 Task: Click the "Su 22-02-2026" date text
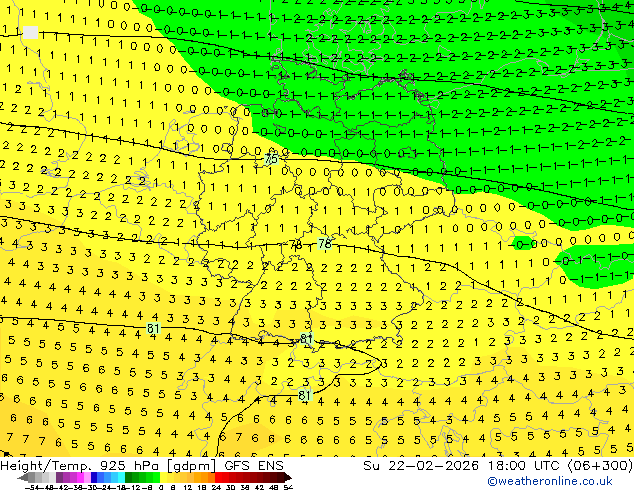tap(421, 465)
